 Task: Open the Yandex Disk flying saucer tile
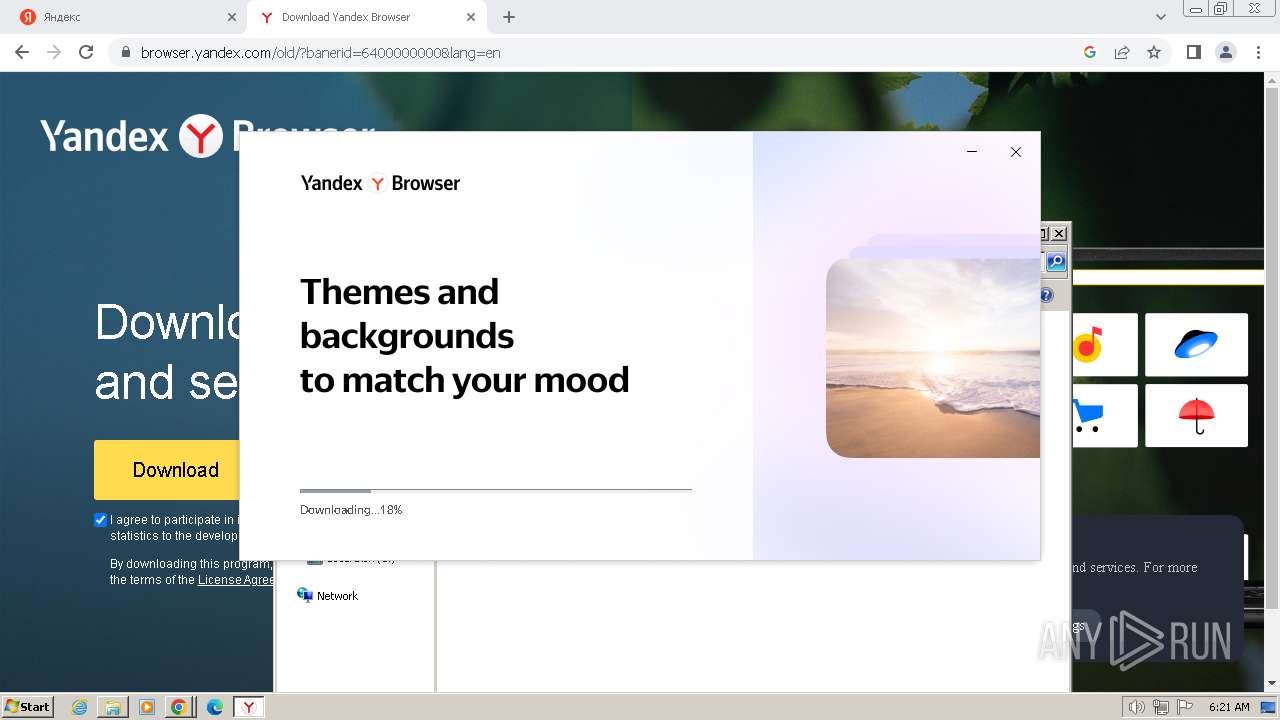(1196, 345)
